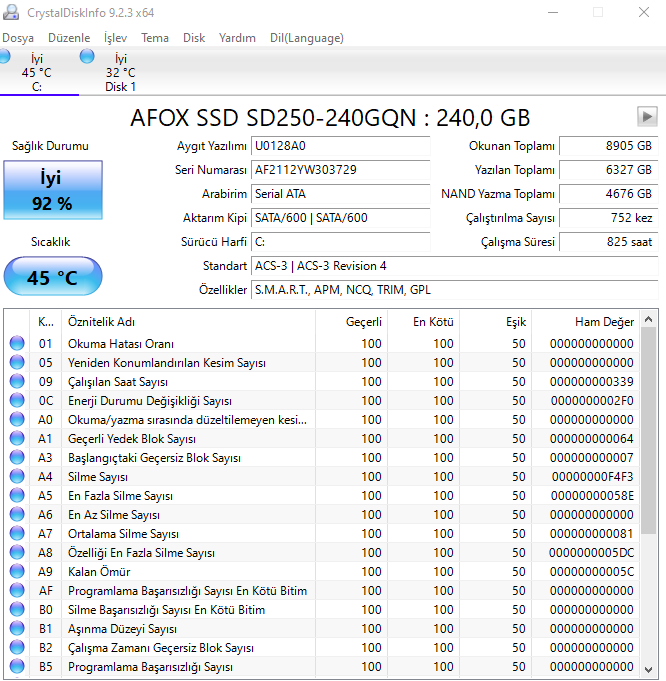Minimize the CrystalDiskInfo window
This screenshot has height=681, width=666.
point(553,12)
